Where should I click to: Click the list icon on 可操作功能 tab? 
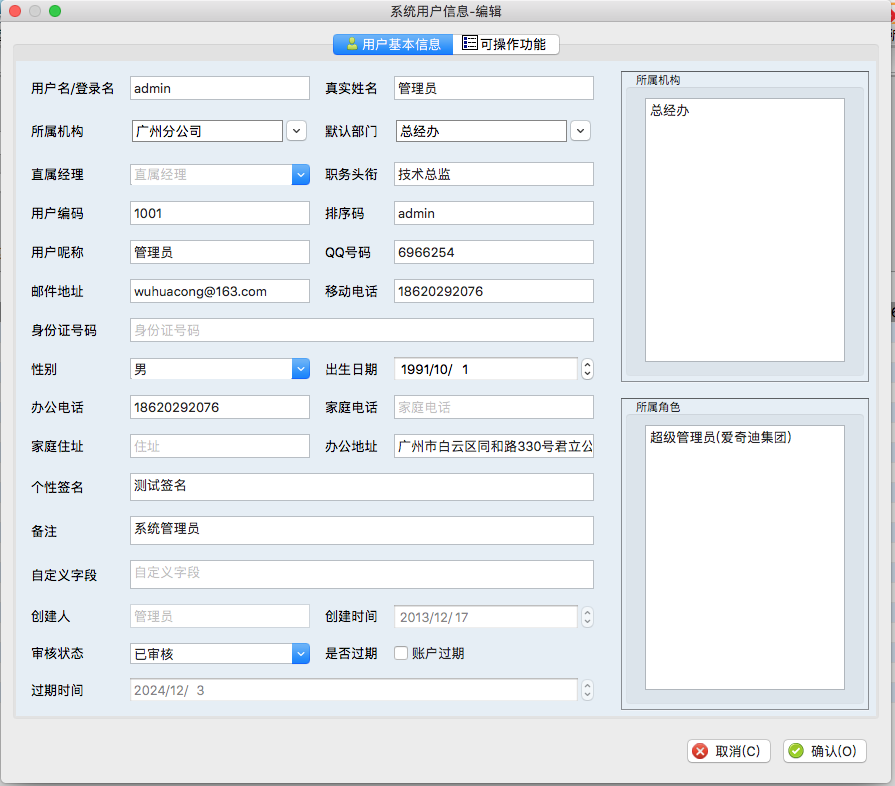click(469, 44)
